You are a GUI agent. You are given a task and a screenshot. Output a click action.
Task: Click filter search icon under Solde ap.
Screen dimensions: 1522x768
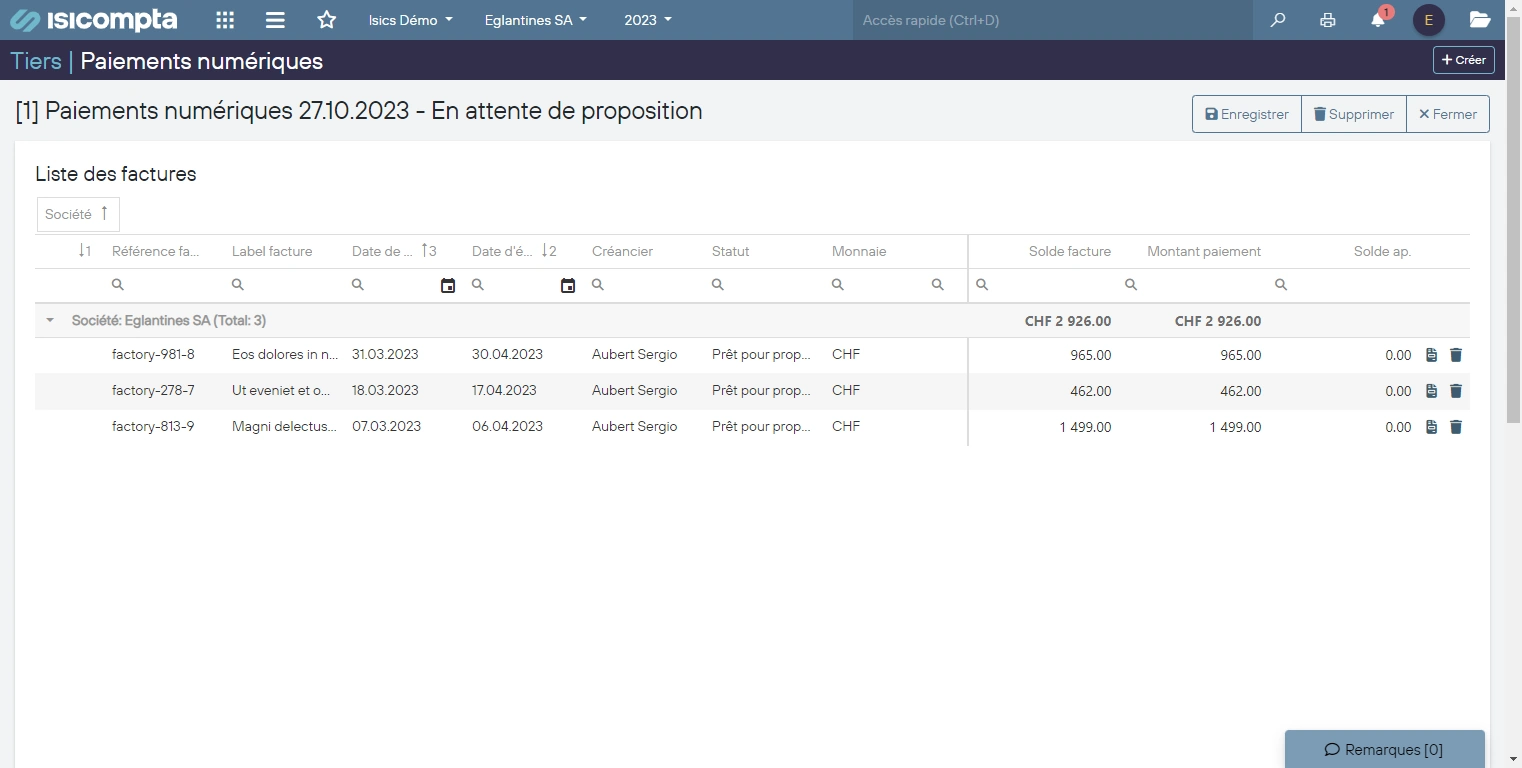1281,285
